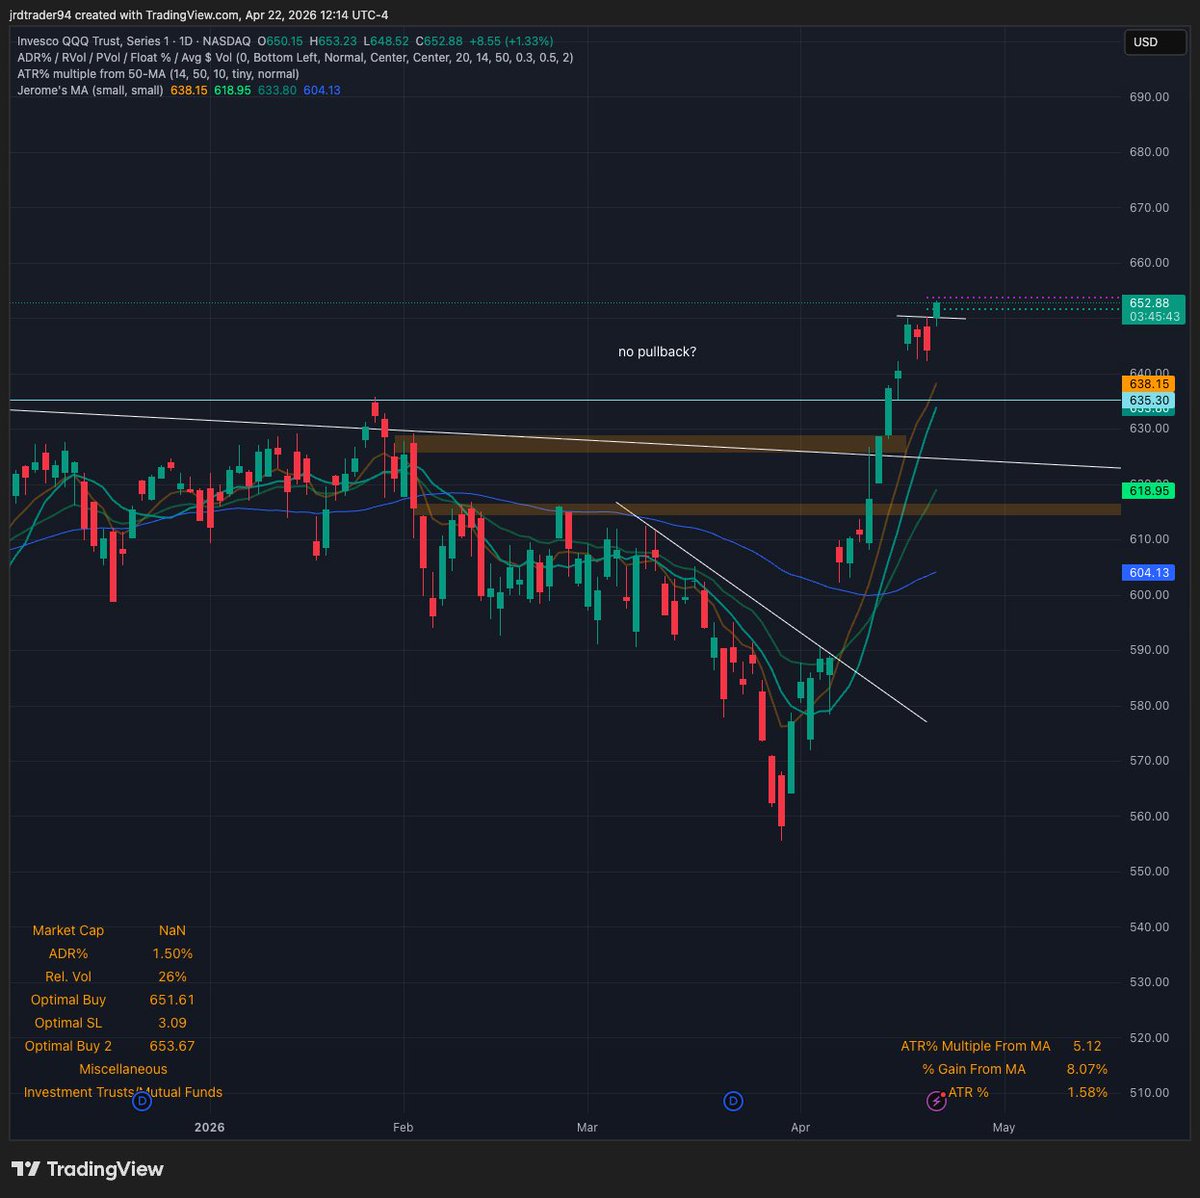This screenshot has height=1198, width=1200.
Task: Click the change value +8.55 (+1.33%)
Action: pyautogui.click(x=510, y=41)
